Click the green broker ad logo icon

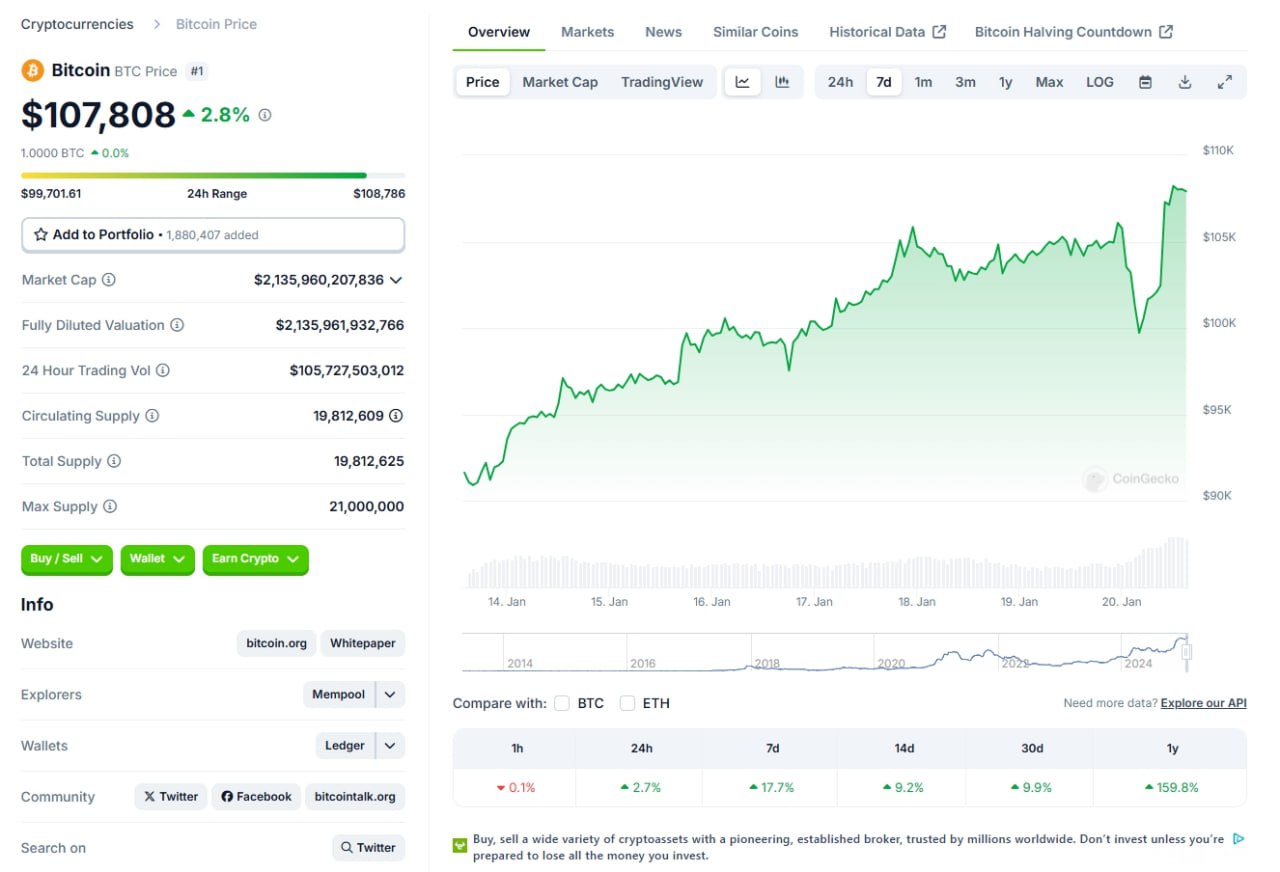tap(460, 846)
